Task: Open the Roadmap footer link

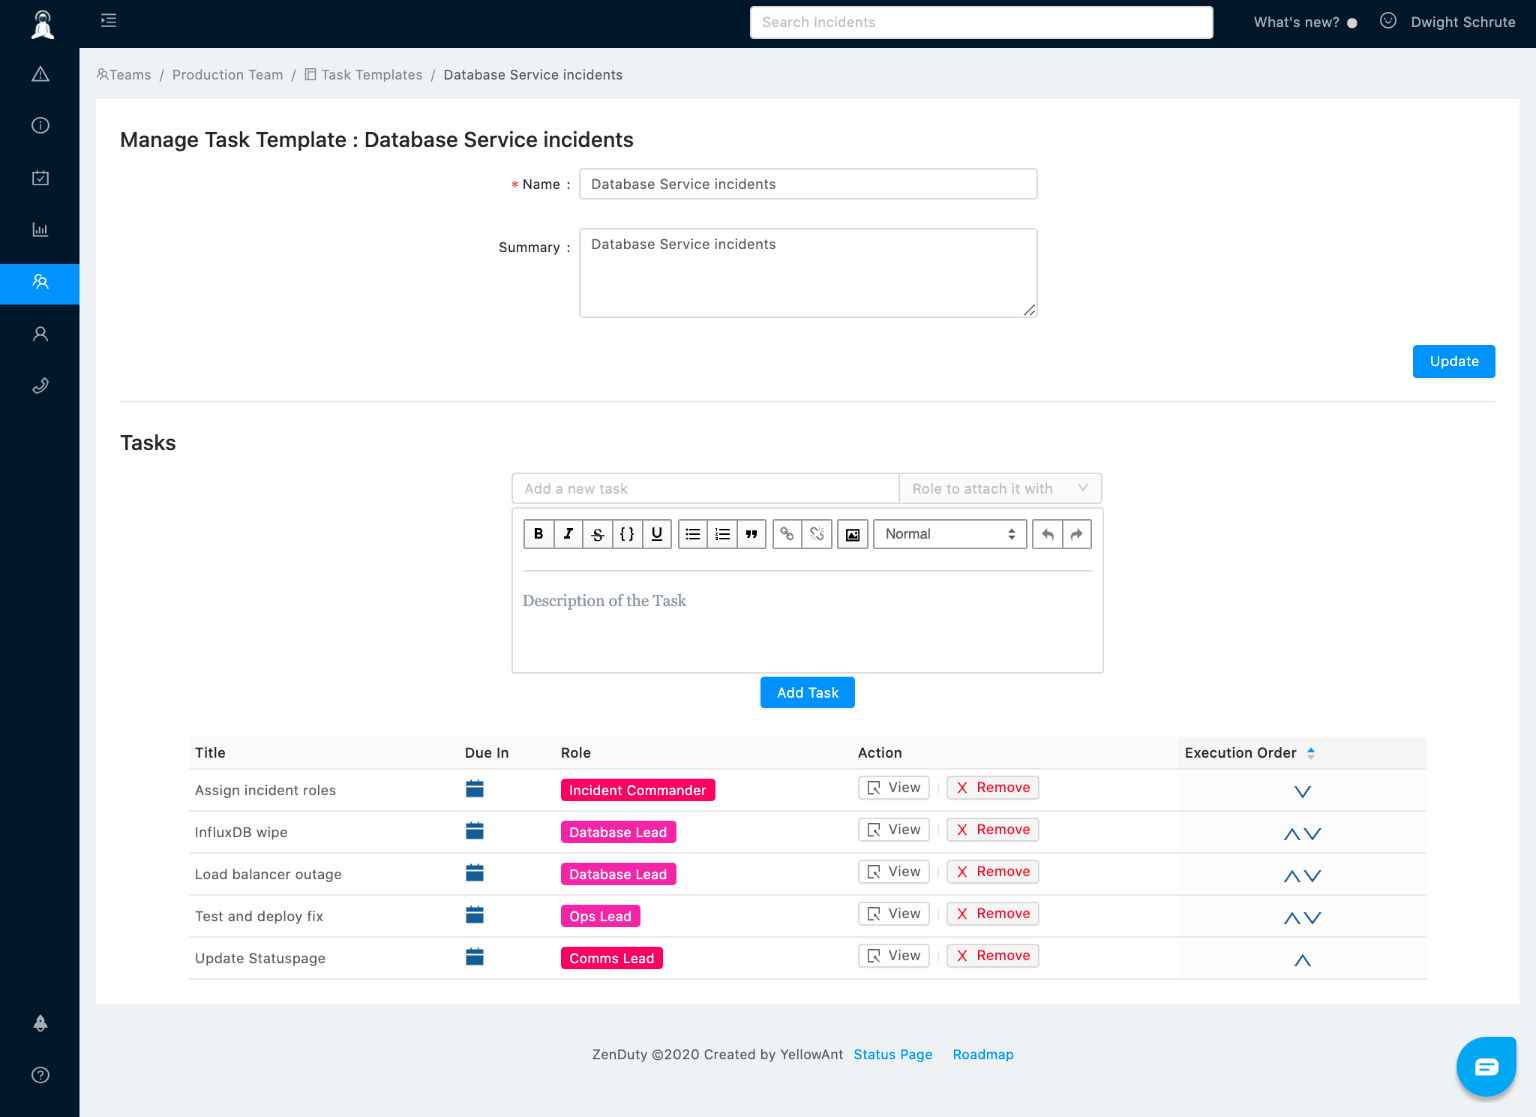Action: [x=983, y=1054]
